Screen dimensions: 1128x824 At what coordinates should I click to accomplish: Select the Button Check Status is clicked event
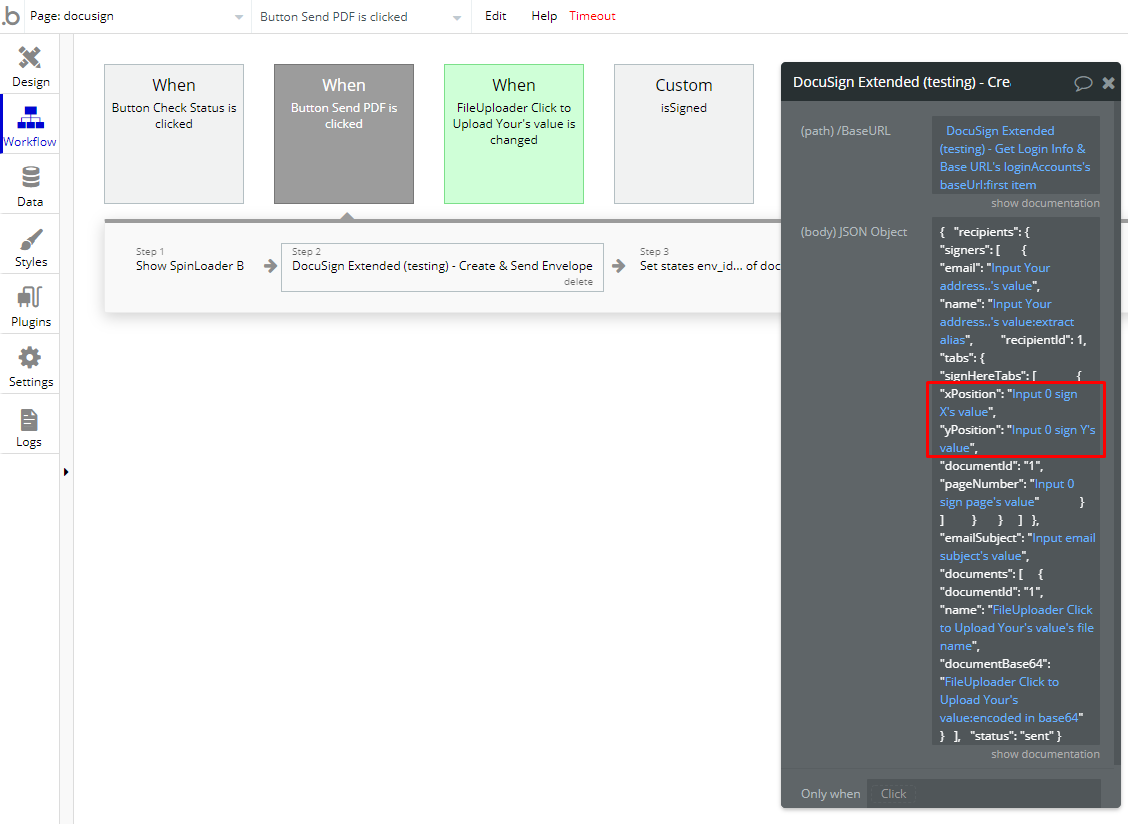174,134
